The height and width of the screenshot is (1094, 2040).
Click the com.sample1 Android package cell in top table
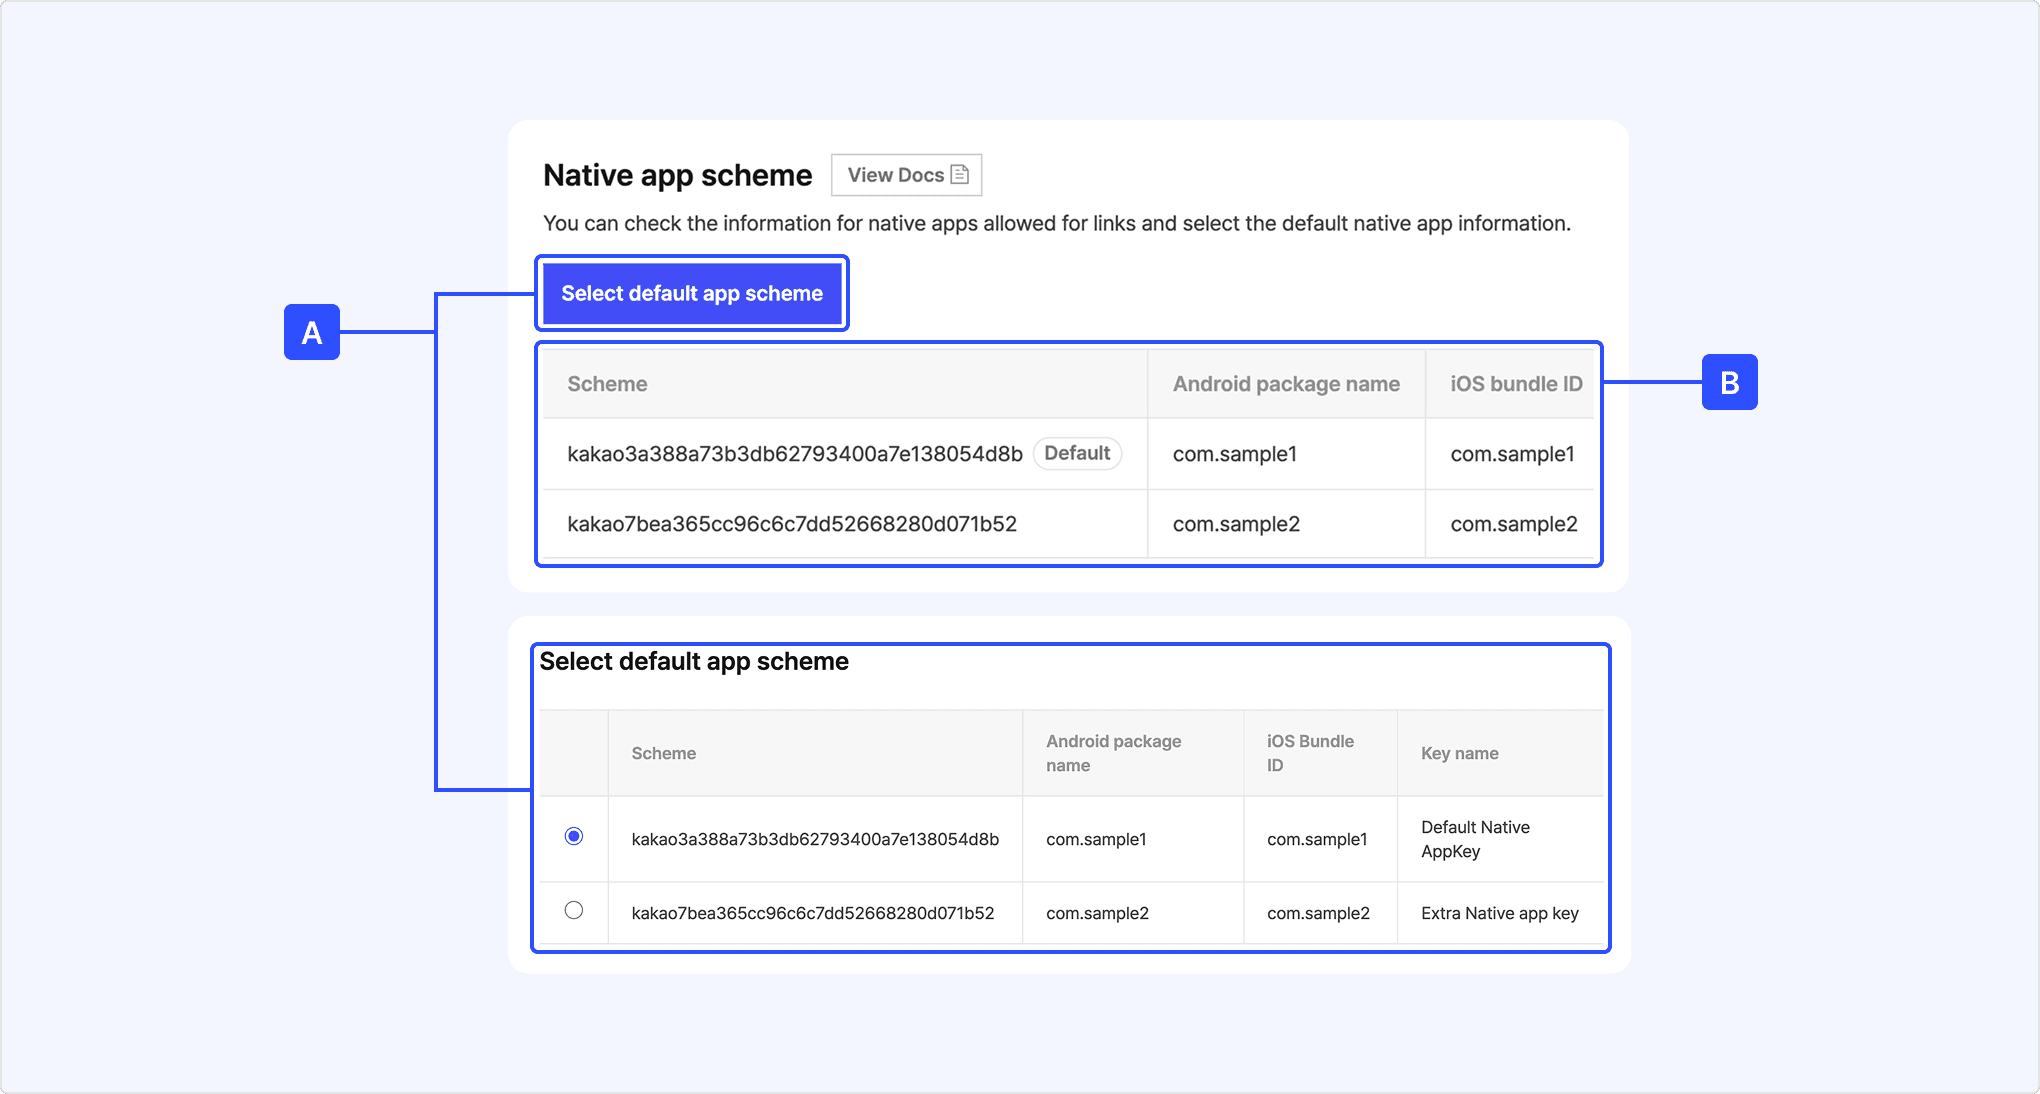tap(1235, 454)
